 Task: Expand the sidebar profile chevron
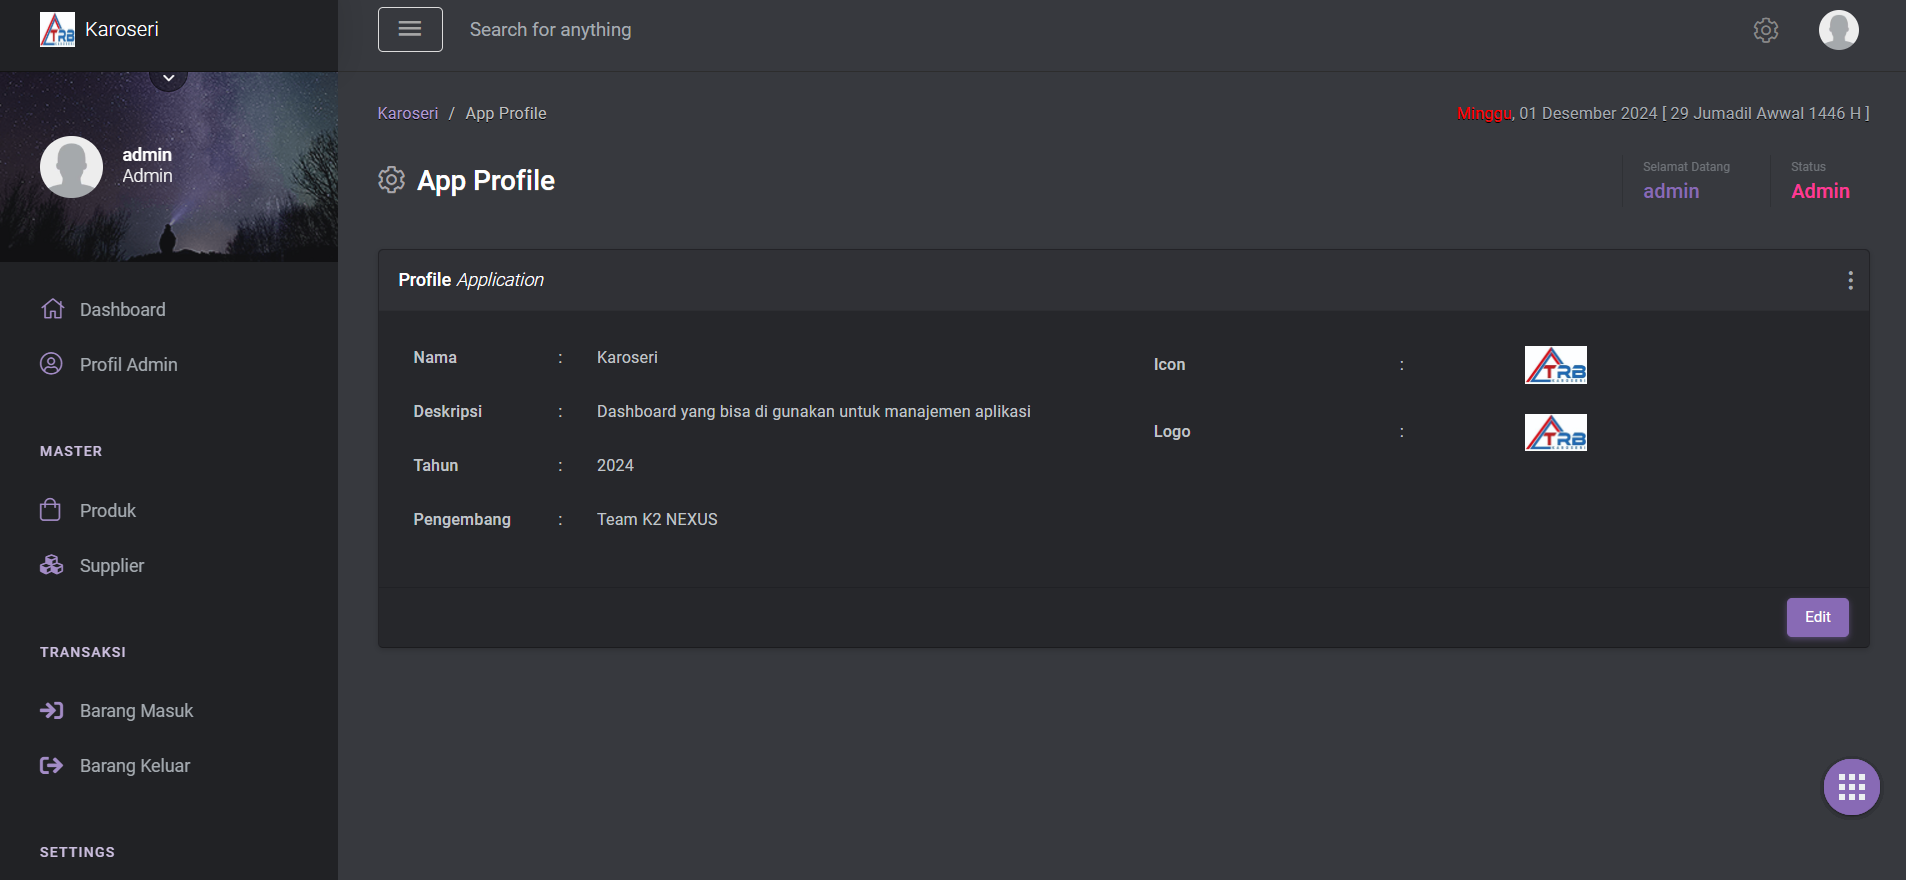[x=169, y=78]
